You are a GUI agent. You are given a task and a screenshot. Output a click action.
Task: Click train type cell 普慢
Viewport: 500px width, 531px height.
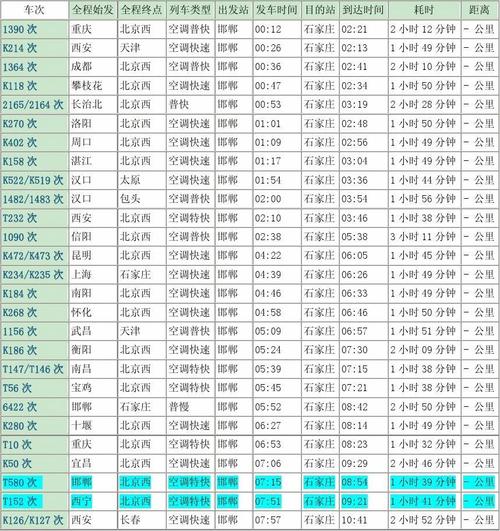179,407
